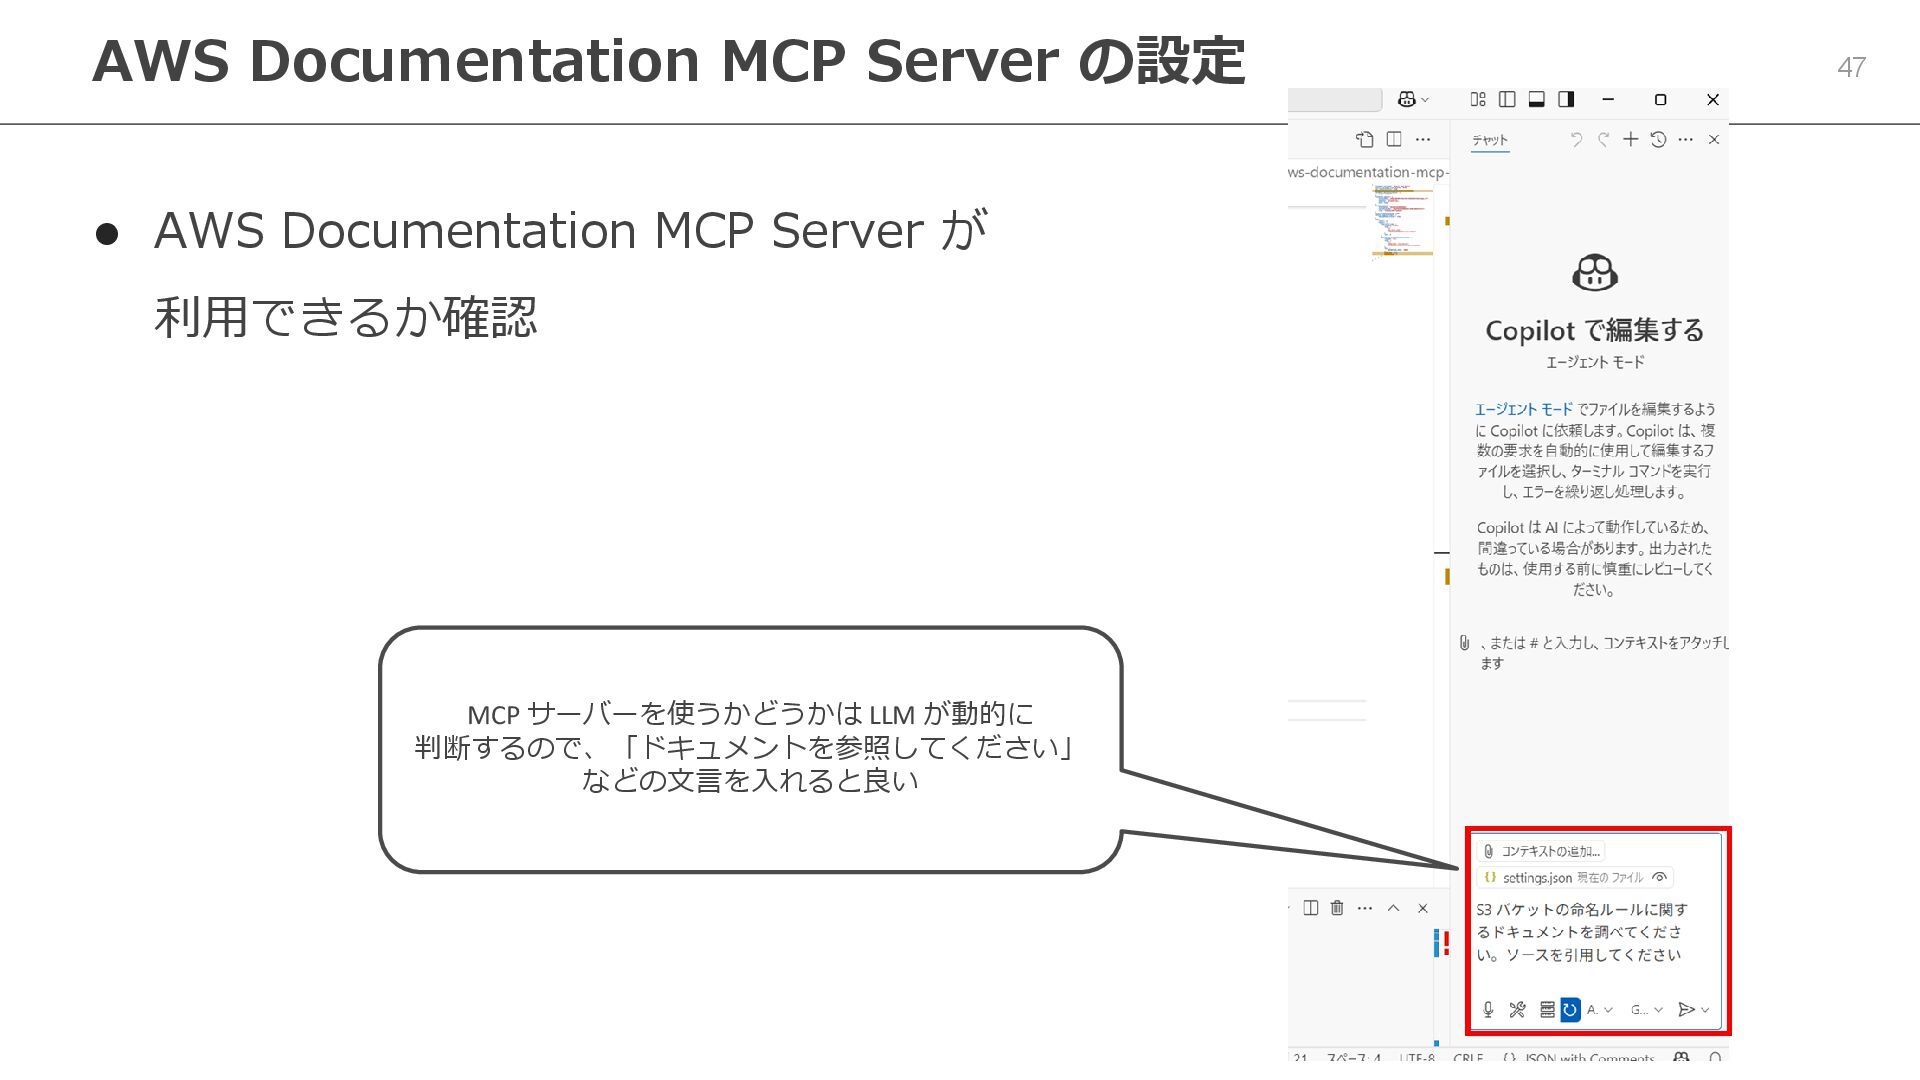Start voice chat with microphone icon
This screenshot has width=1920, height=1080.
pos(1488,1009)
